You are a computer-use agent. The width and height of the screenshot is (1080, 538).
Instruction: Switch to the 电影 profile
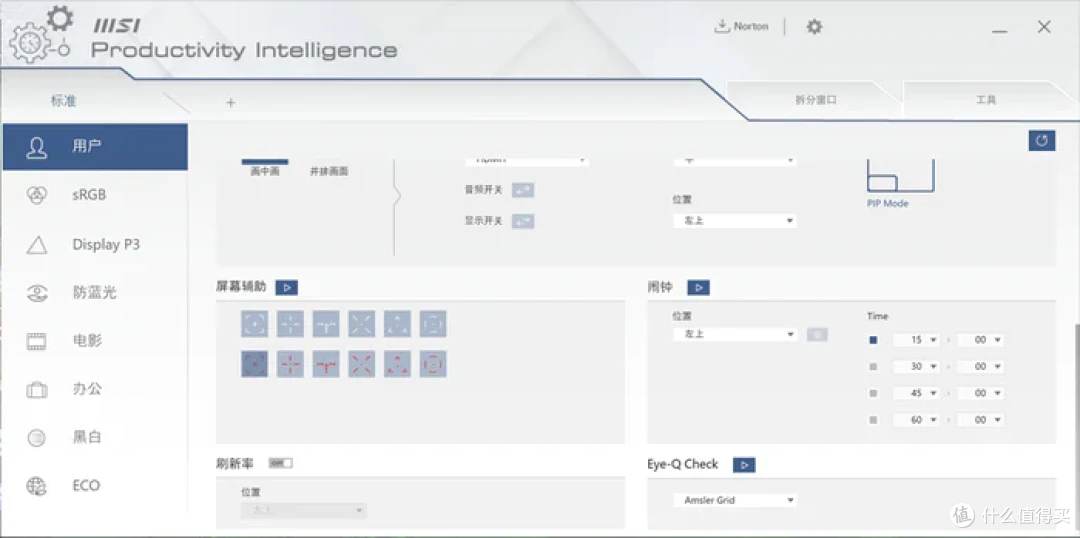[x=95, y=341]
